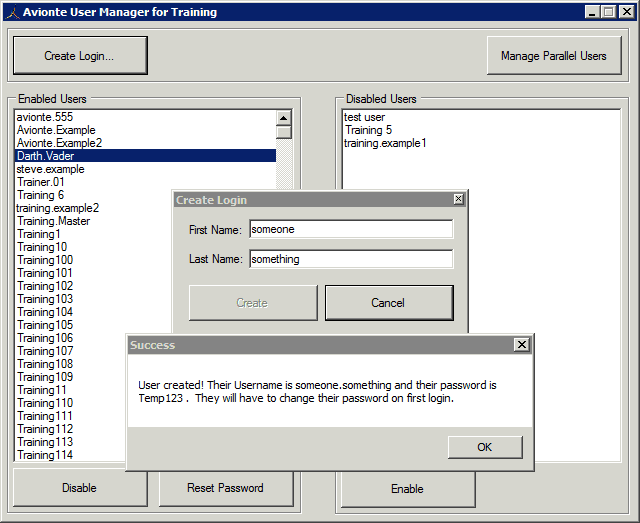Click OK in the Success dialog
640x523 pixels.
coord(485,447)
